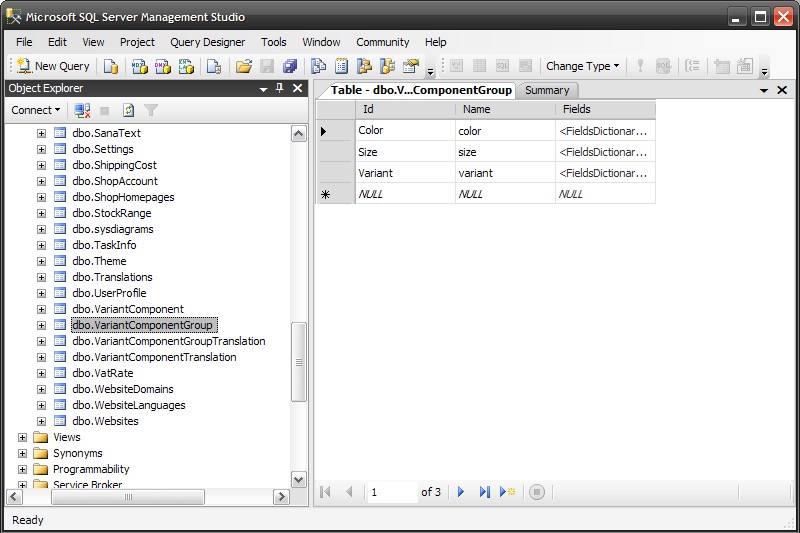Click the New Query toolbar button

(x=53, y=66)
